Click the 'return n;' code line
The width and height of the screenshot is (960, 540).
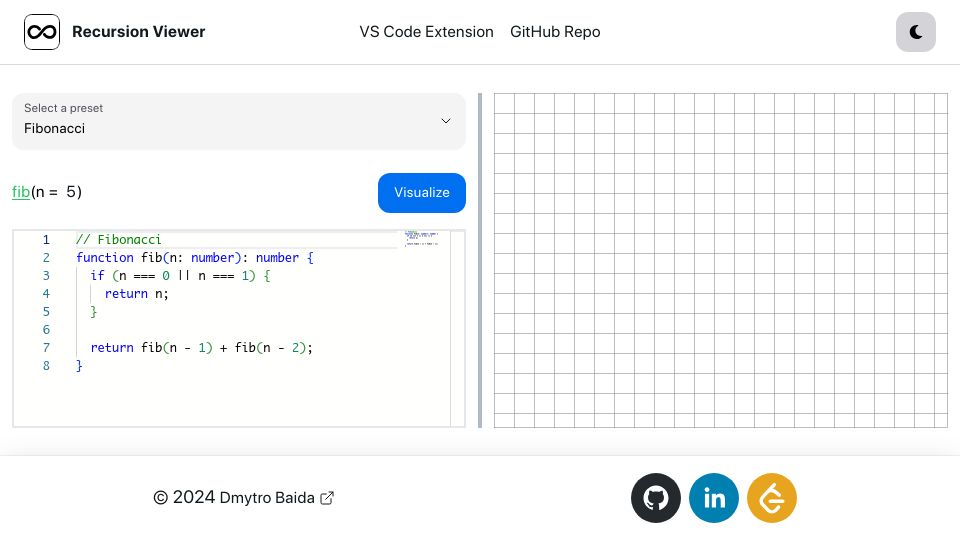tap(137, 294)
